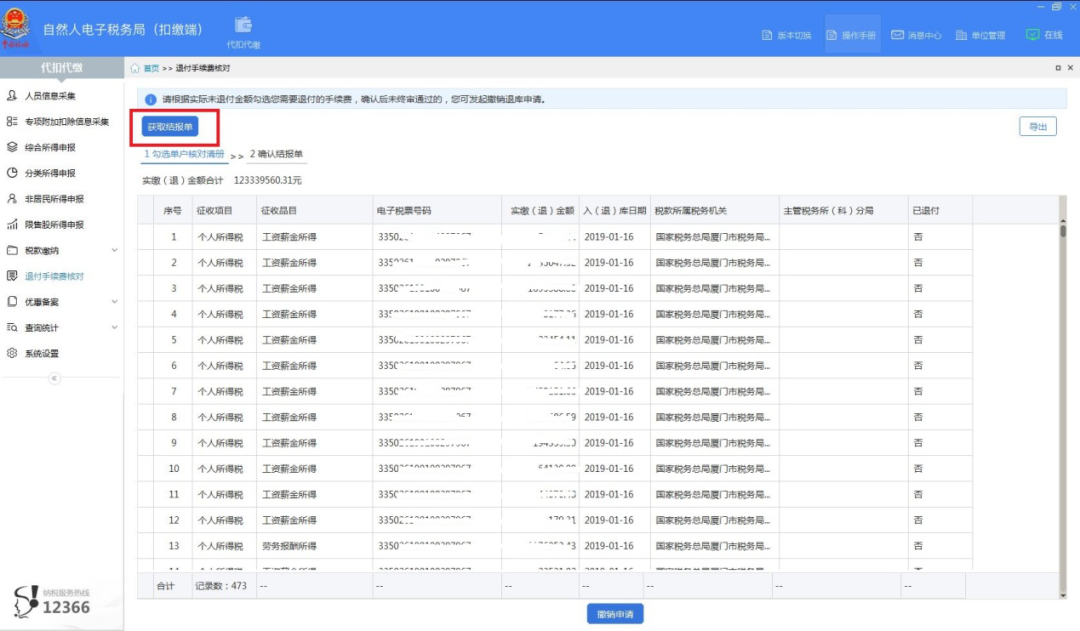Click the 自然人电子税务局(扣缴端) title
1080x631 pixels.
pyautogui.click(x=123, y=29)
